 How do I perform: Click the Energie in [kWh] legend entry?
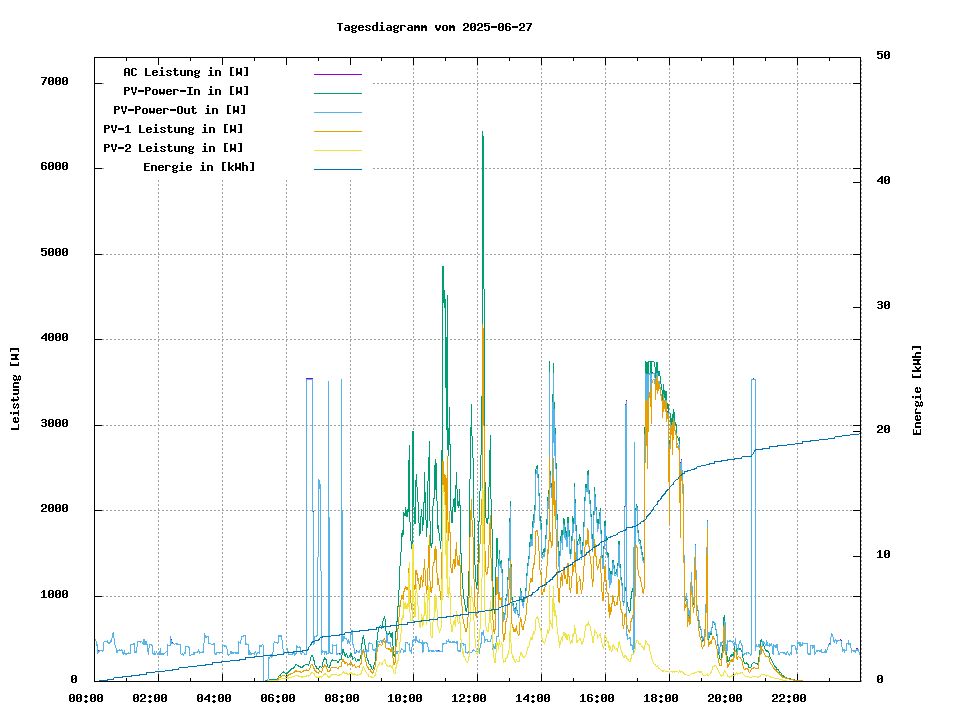point(199,167)
